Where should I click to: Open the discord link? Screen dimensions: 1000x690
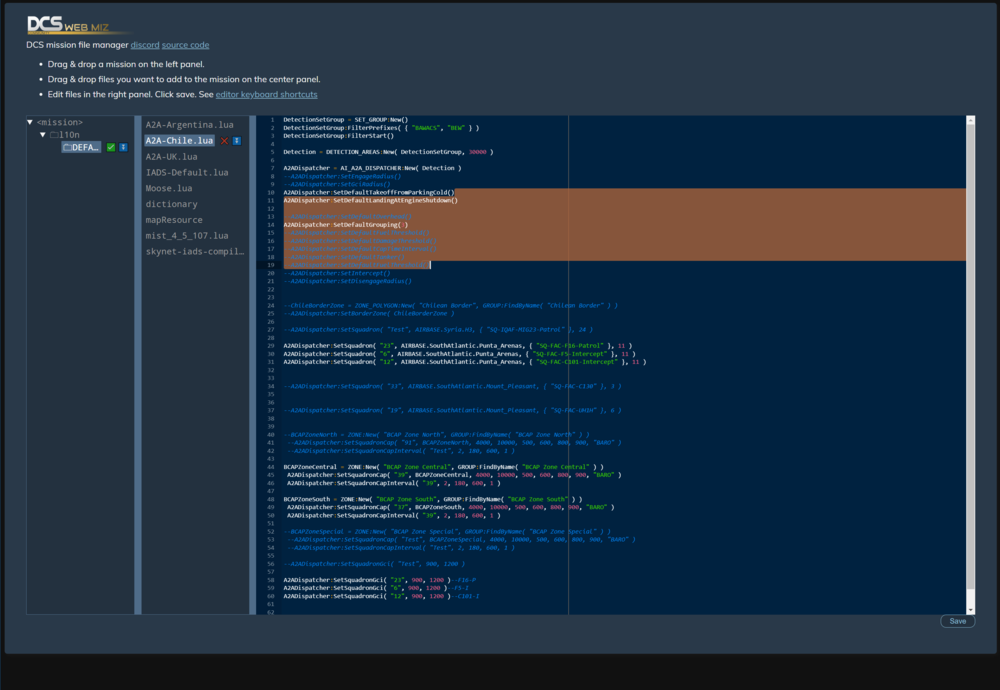click(x=144, y=45)
